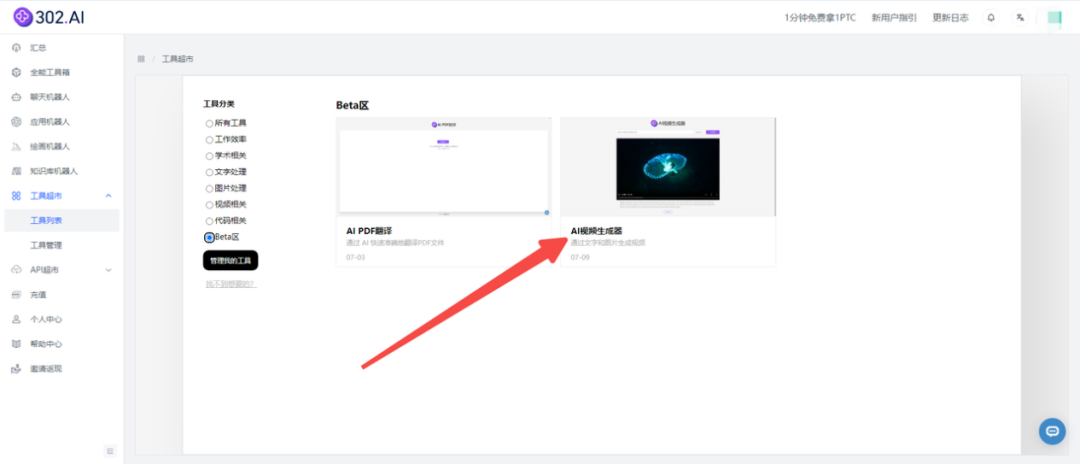Select the 工作效率 category radio

tap(209, 140)
